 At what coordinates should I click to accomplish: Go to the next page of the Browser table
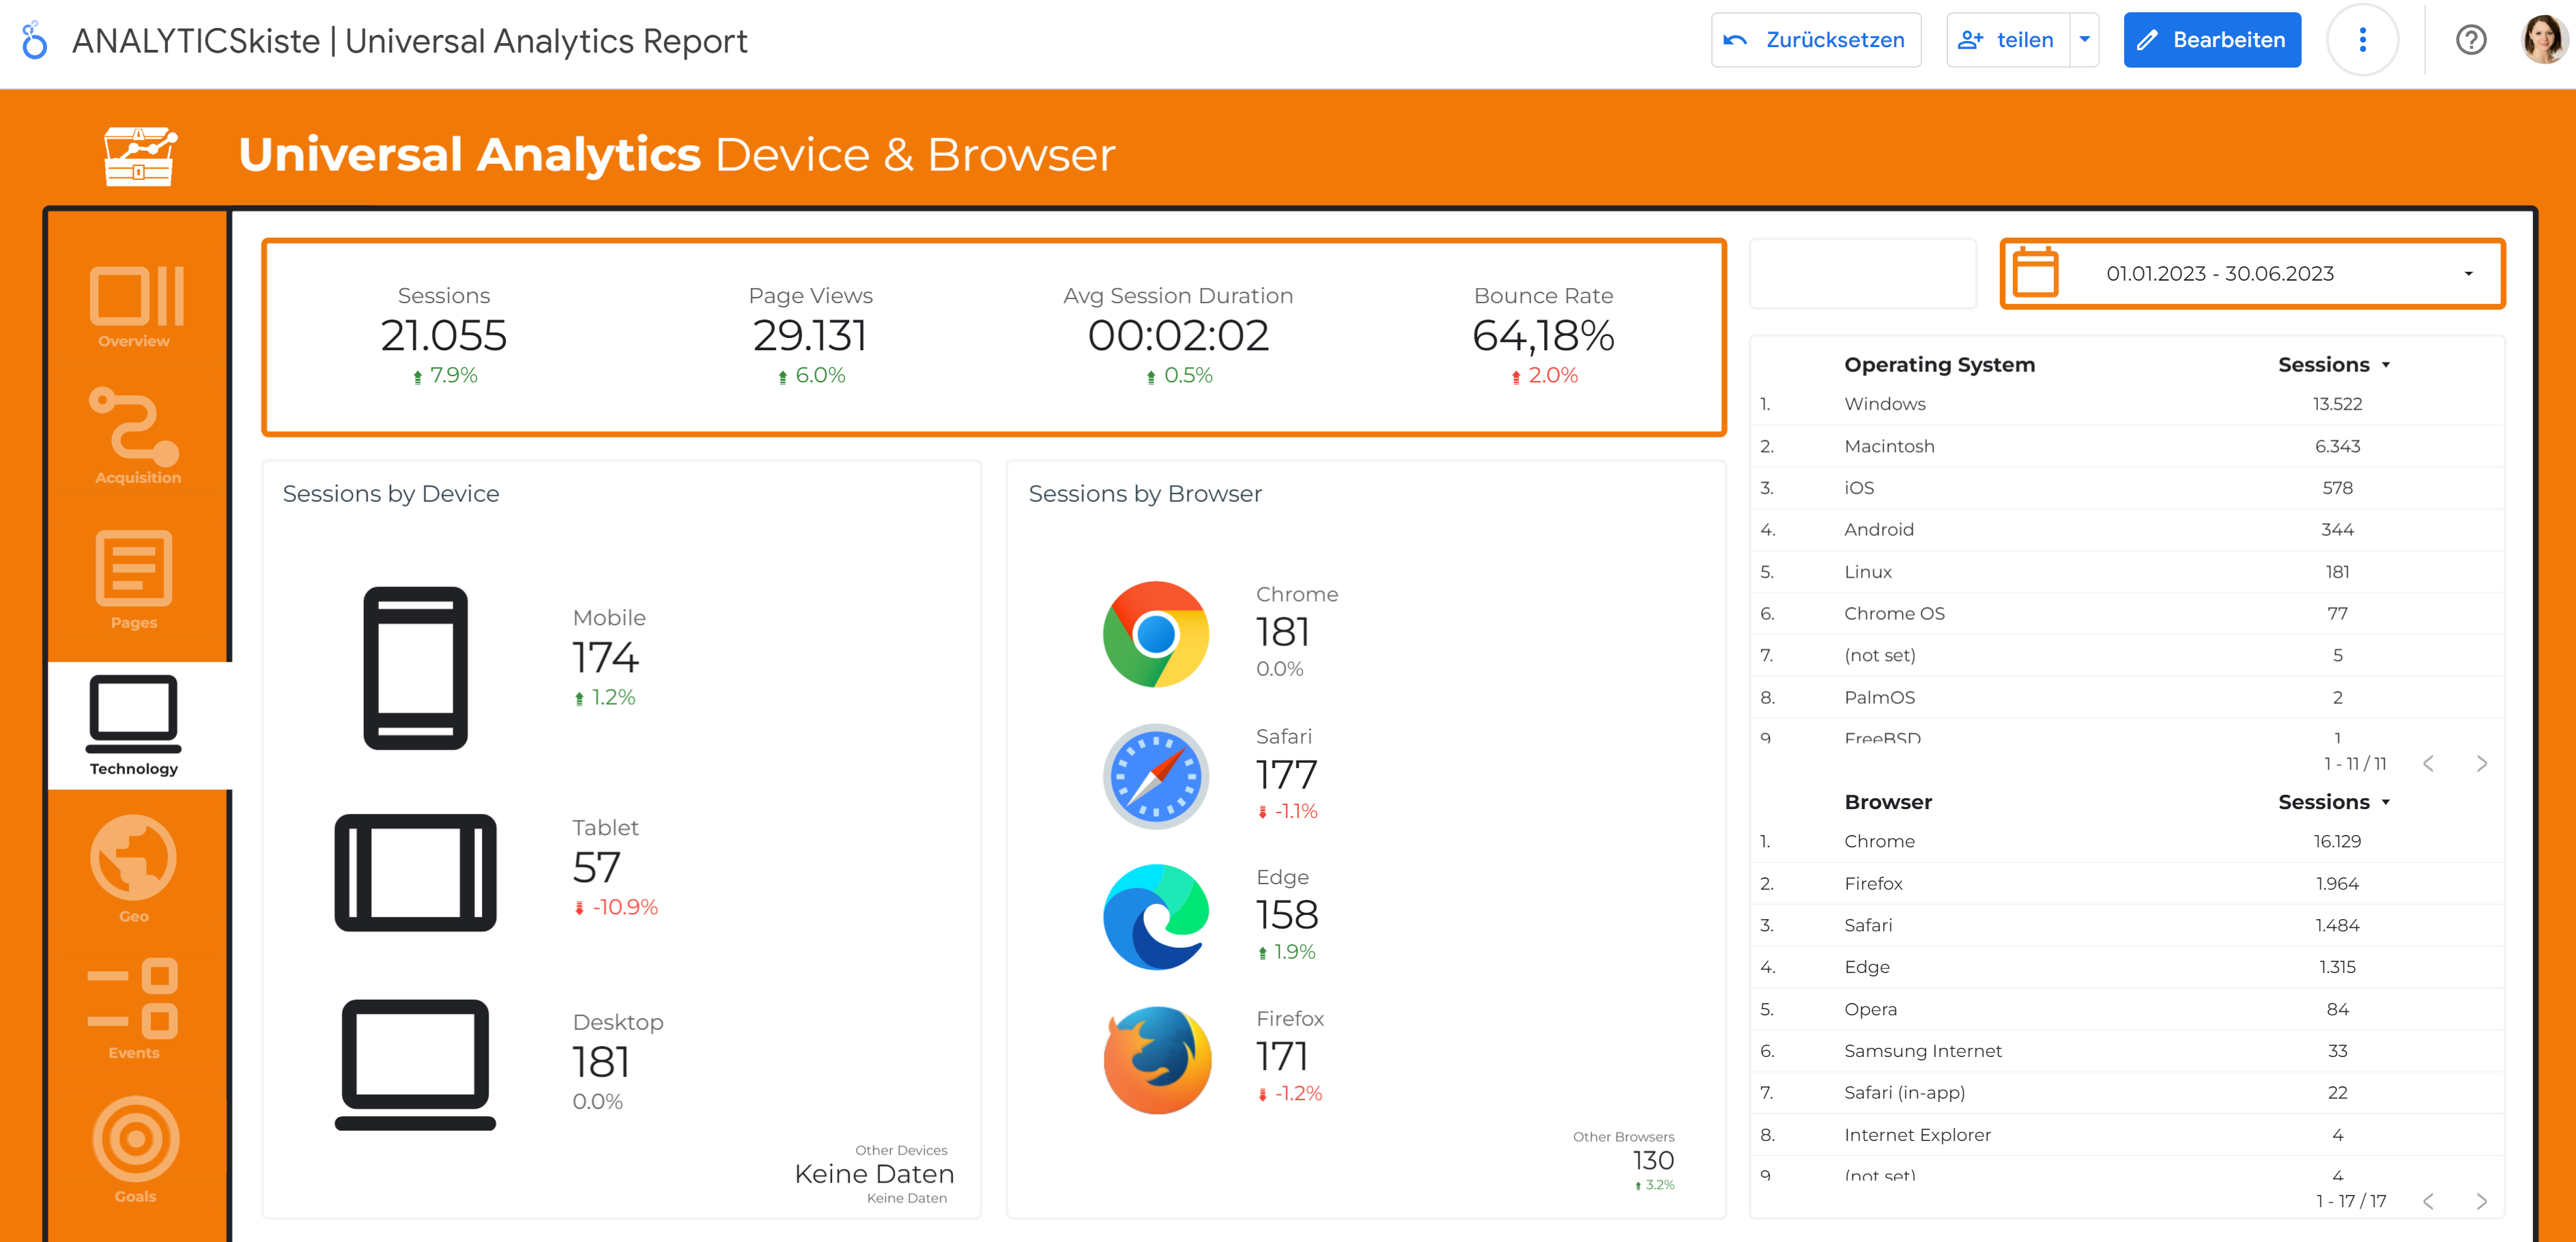2482,1201
